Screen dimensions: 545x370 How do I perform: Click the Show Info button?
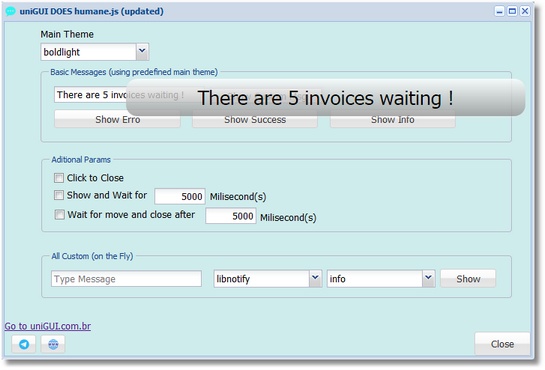[x=392, y=119]
